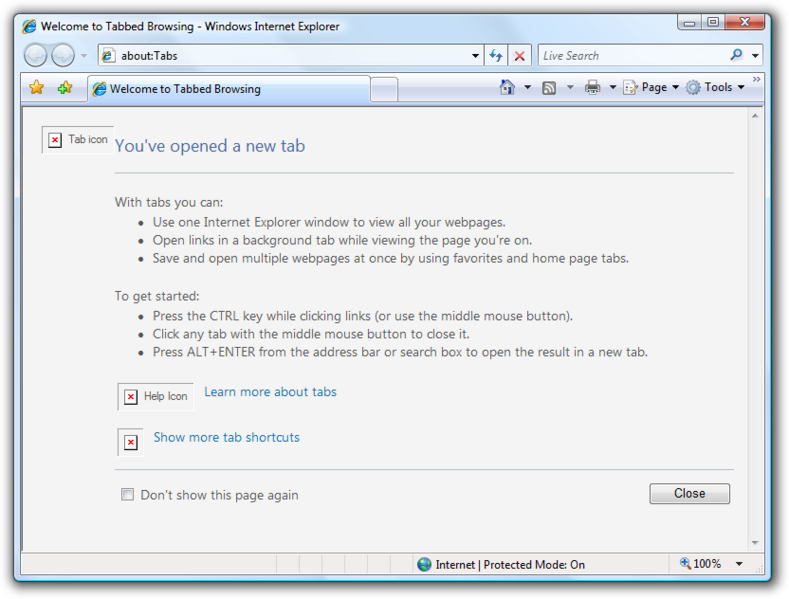The height and width of the screenshot is (599, 789).
Task: Run search with the magnifier icon
Action: tap(737, 55)
